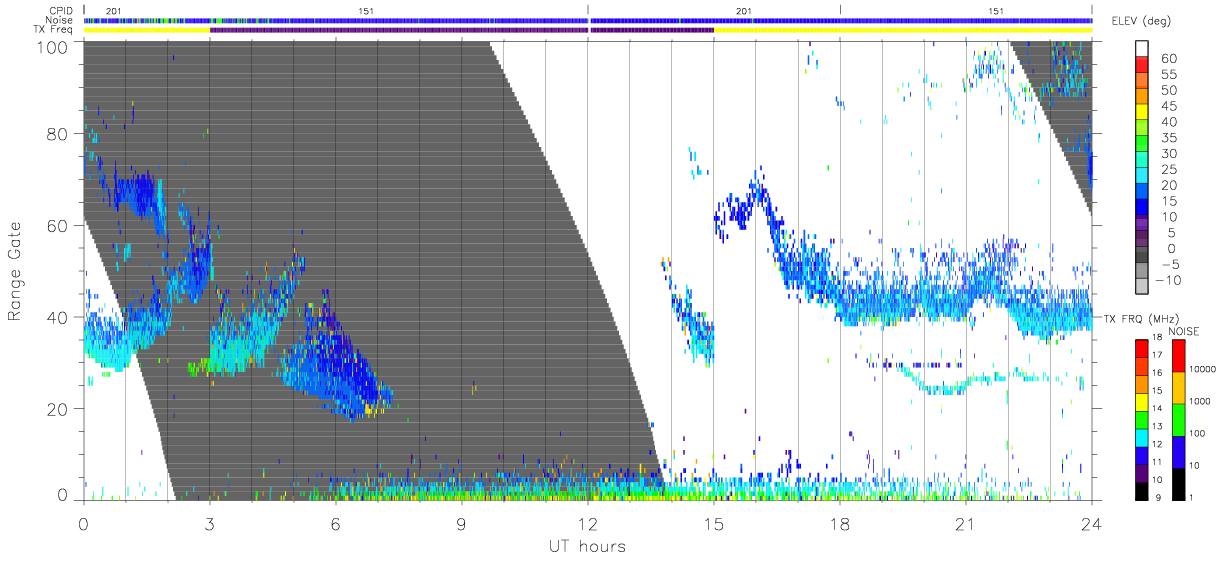Click the TX Freq row label

tap(54, 30)
